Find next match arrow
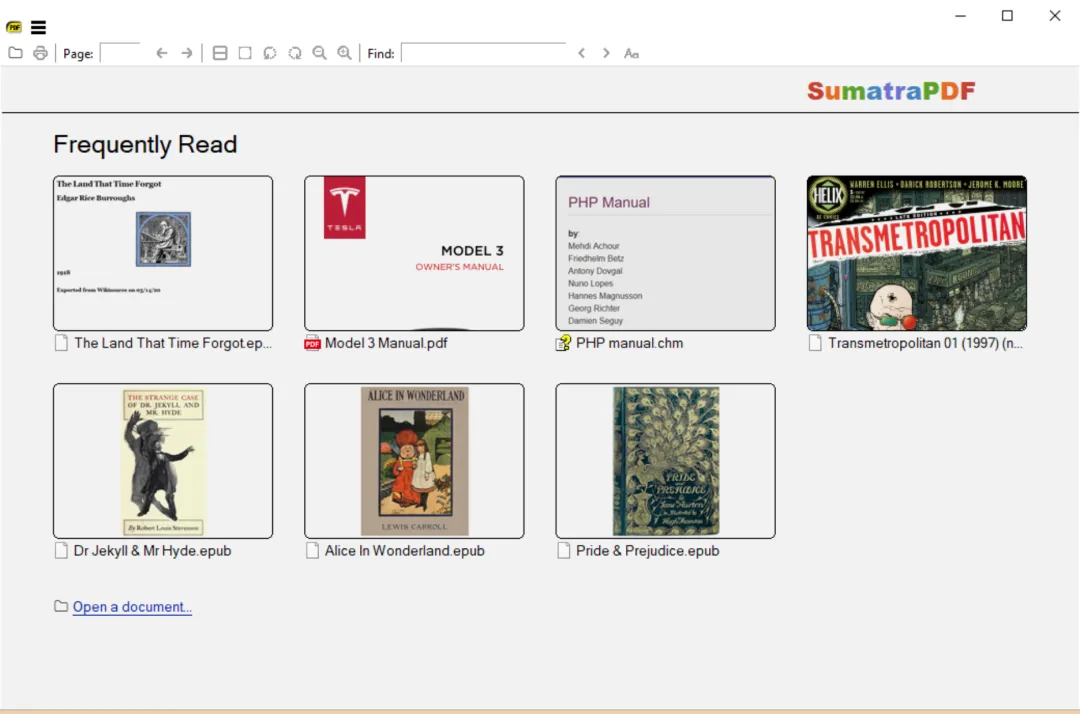The image size is (1080, 714). pos(606,53)
